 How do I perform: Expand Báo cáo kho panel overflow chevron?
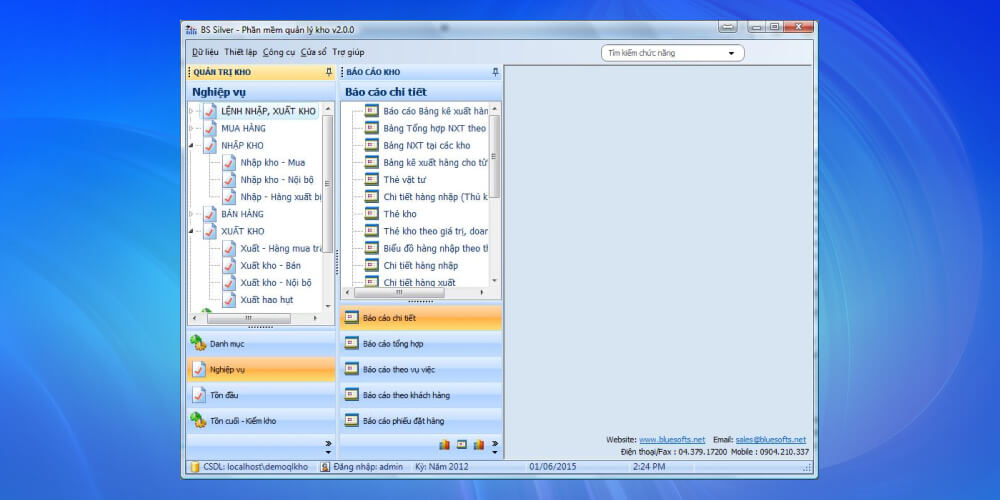(495, 446)
